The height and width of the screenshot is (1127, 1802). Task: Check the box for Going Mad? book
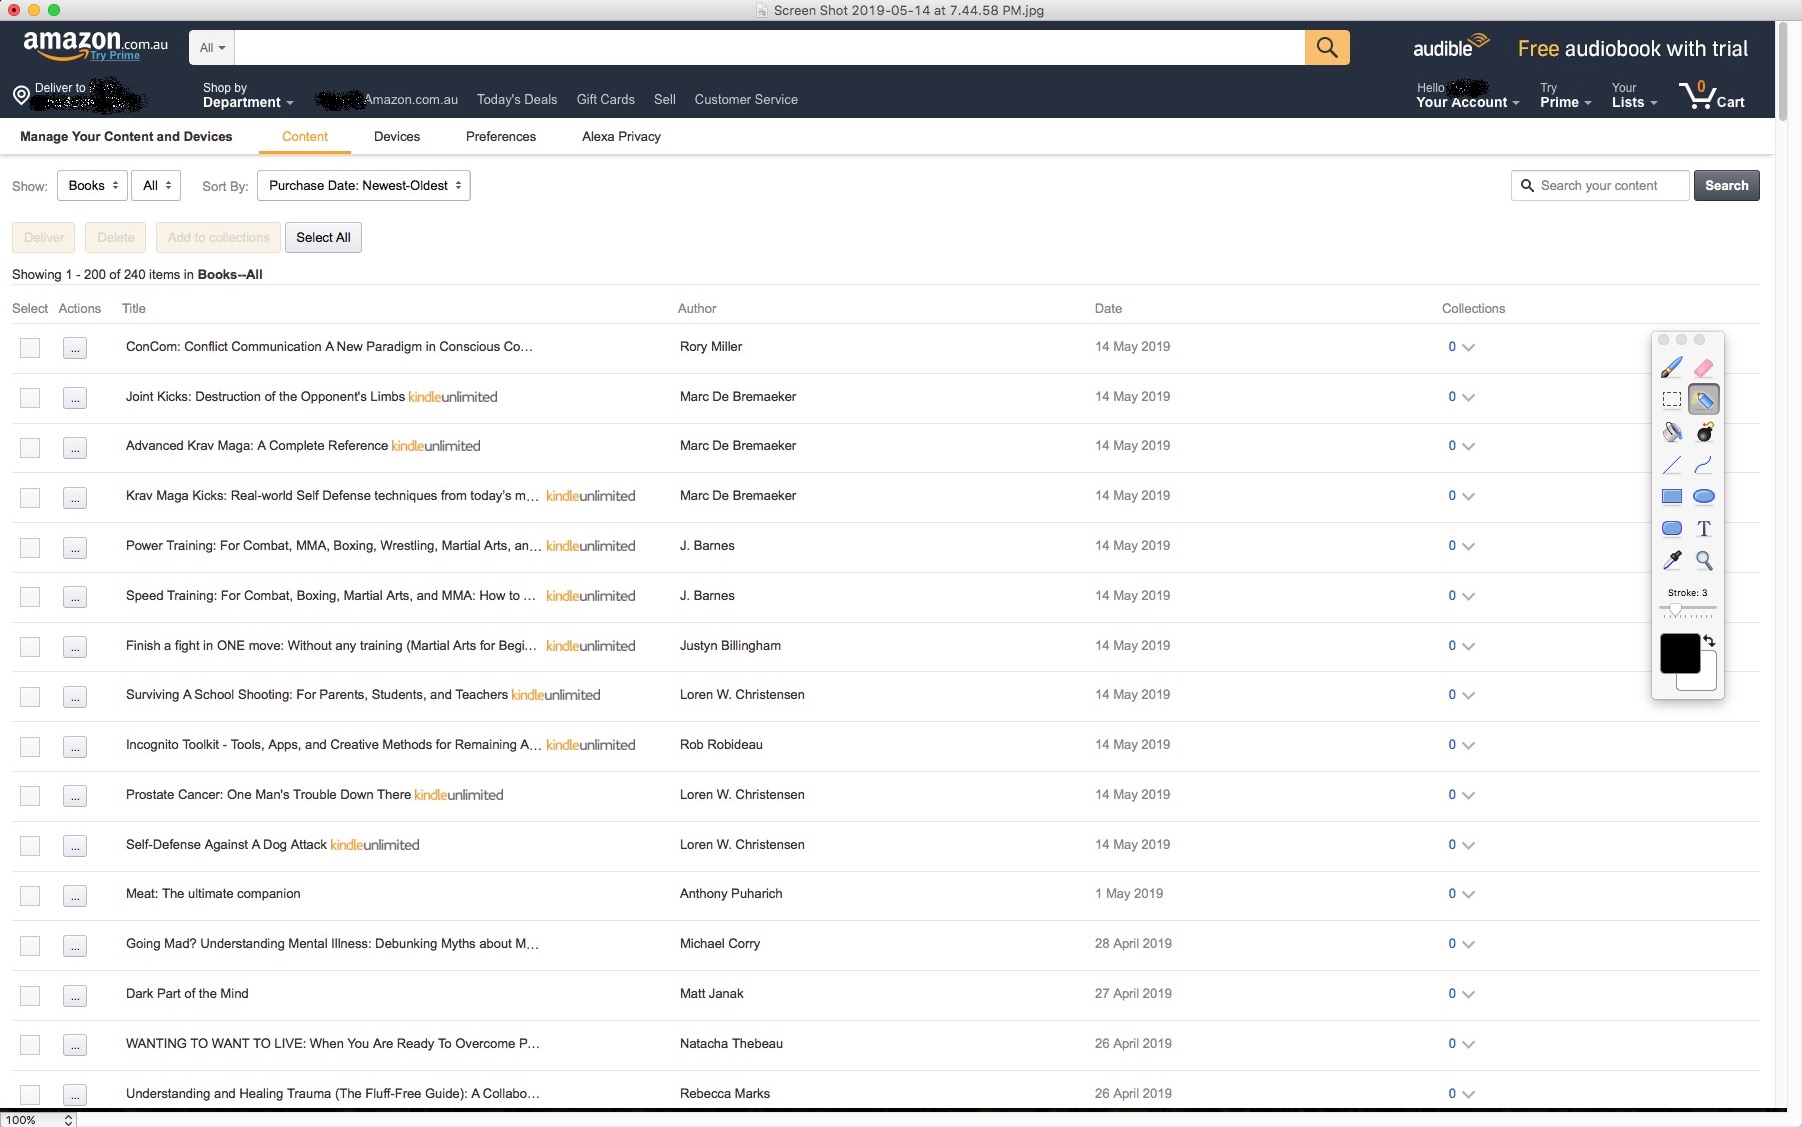click(x=30, y=945)
